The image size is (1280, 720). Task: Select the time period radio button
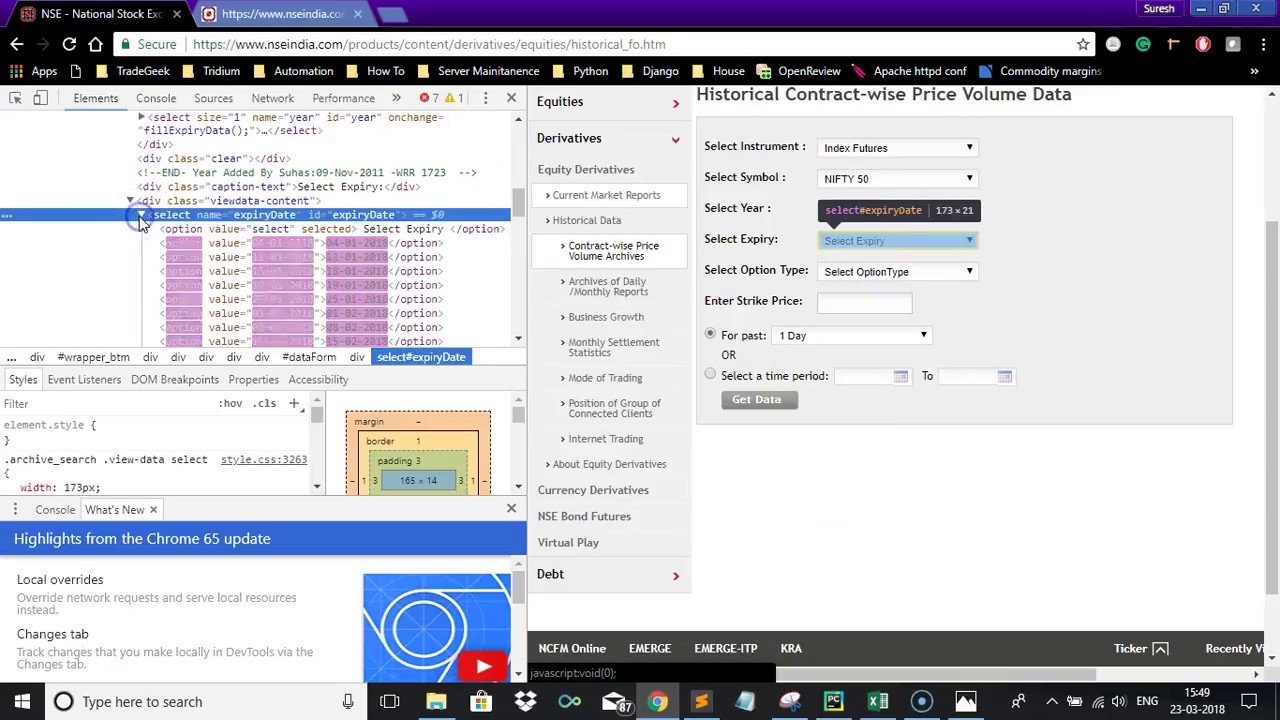[x=710, y=374]
